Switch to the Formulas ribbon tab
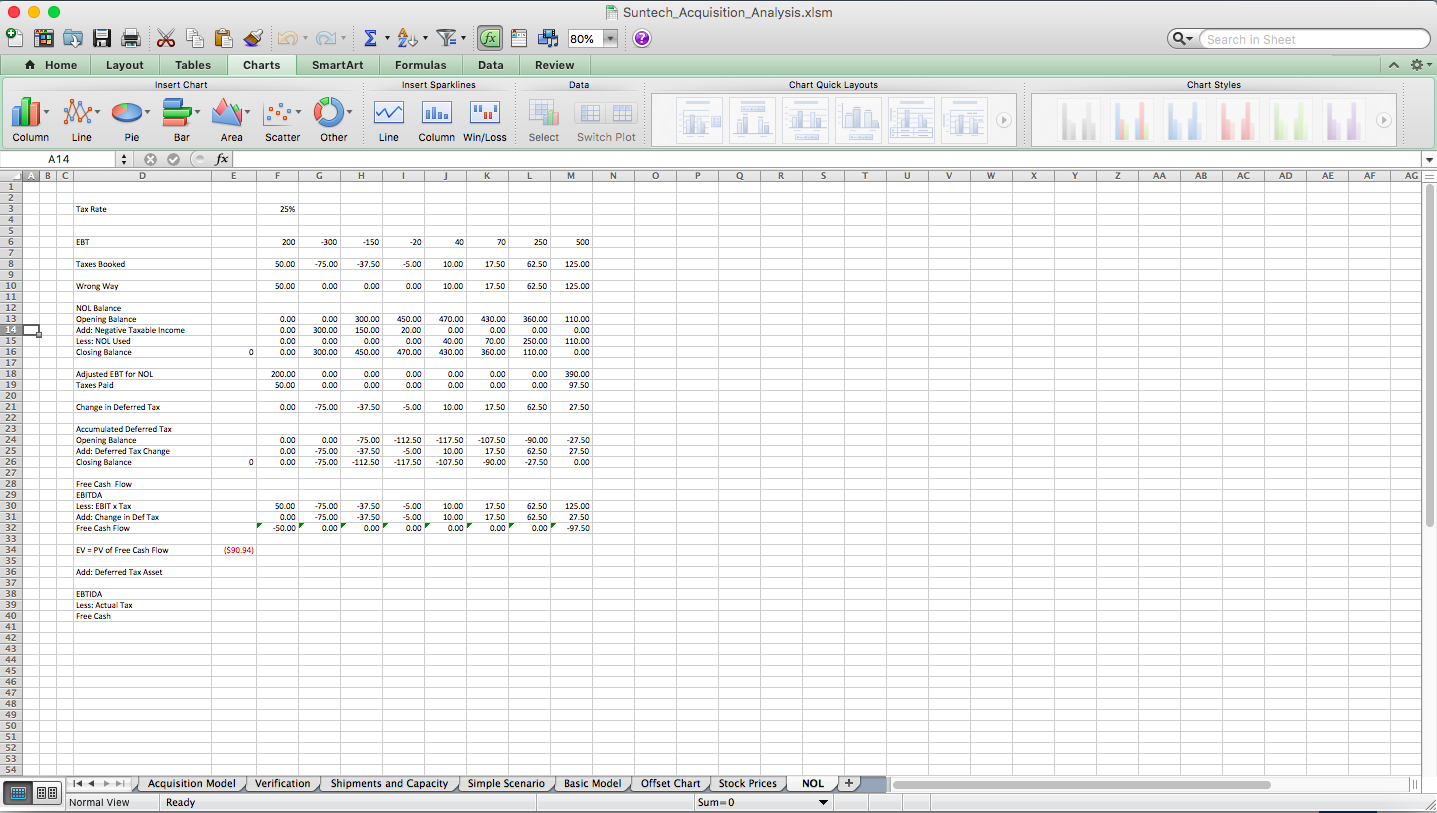Image resolution: width=1437 pixels, height=813 pixels. (420, 64)
